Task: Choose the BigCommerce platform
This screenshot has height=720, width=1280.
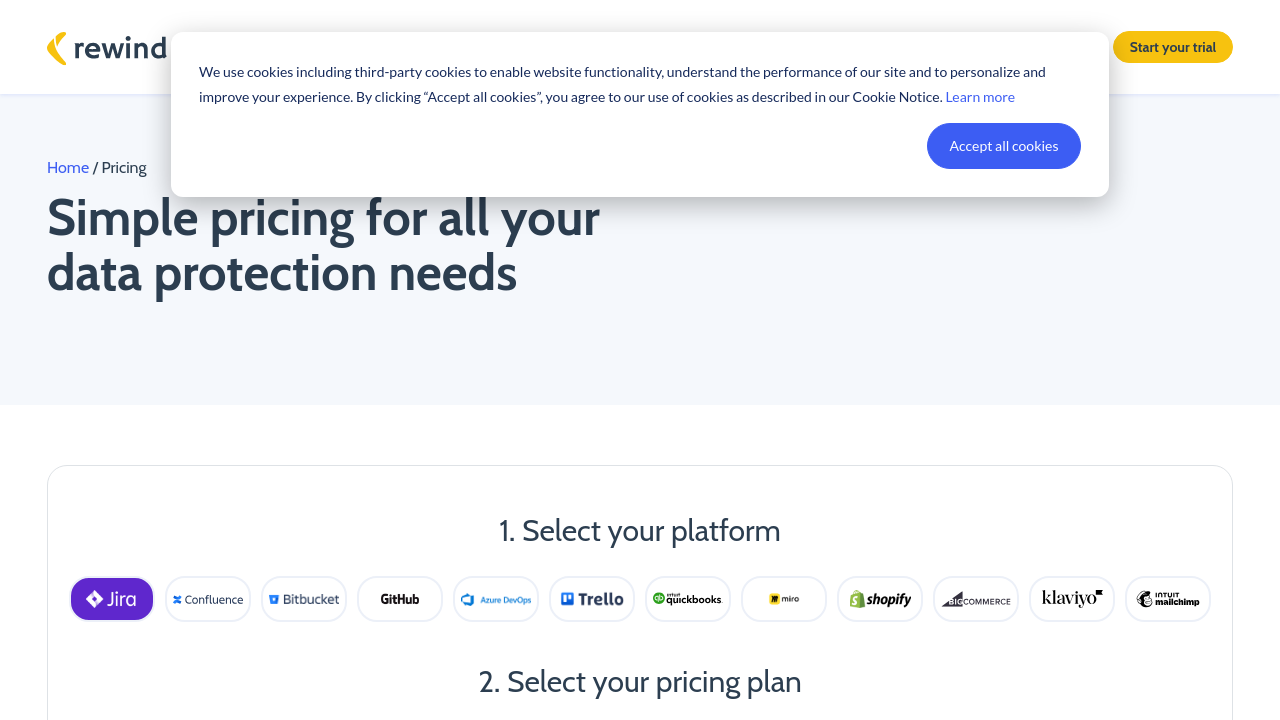Action: coord(976,599)
